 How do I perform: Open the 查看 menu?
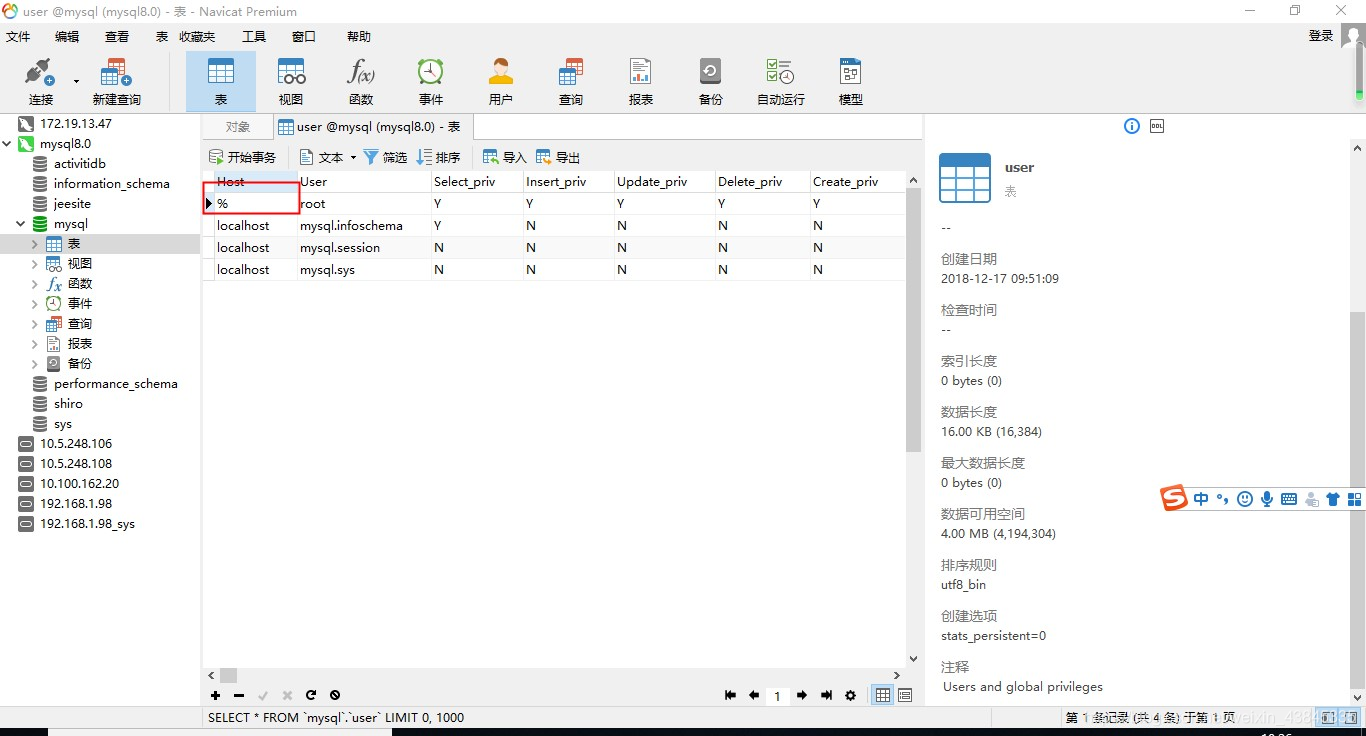coord(117,37)
